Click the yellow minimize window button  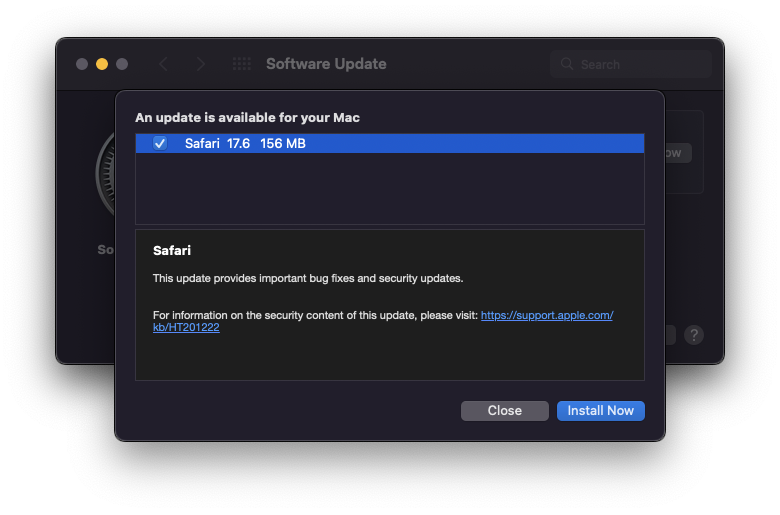[102, 64]
